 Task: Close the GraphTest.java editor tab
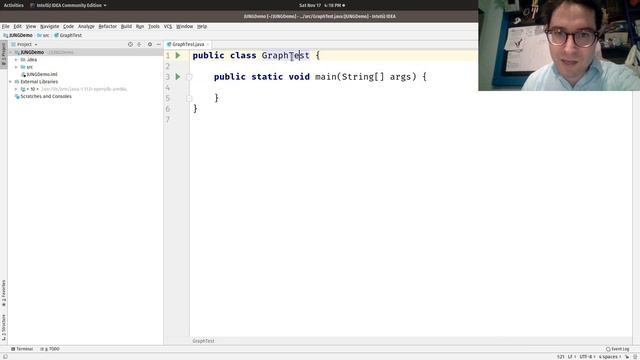208,44
